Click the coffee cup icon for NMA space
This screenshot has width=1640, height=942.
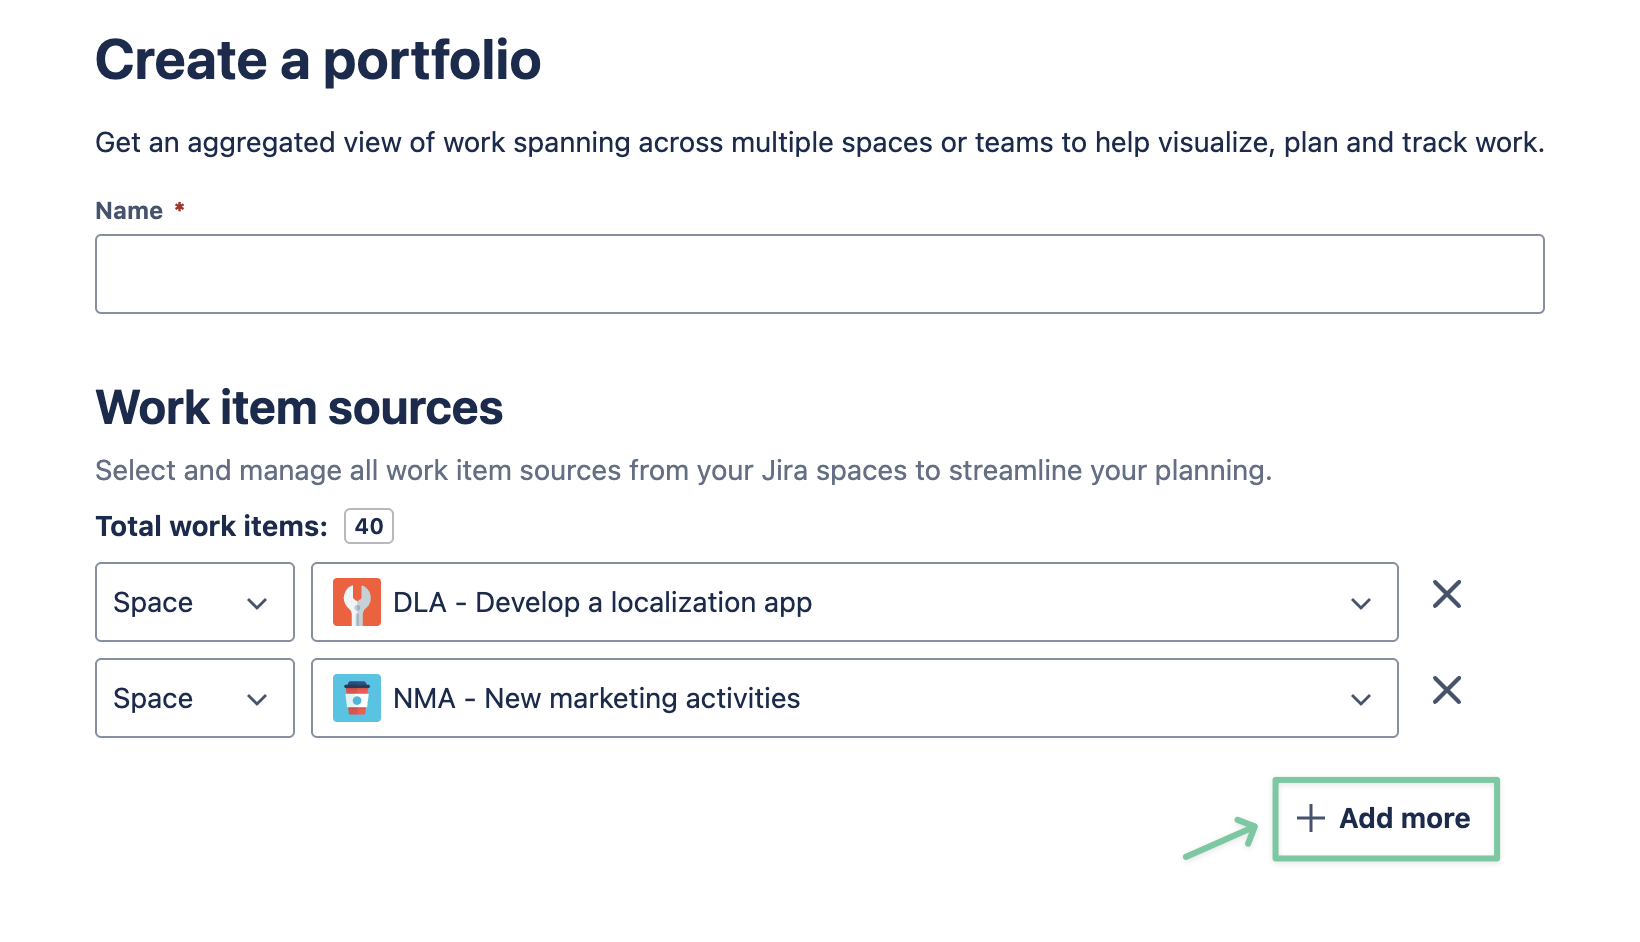[357, 698]
